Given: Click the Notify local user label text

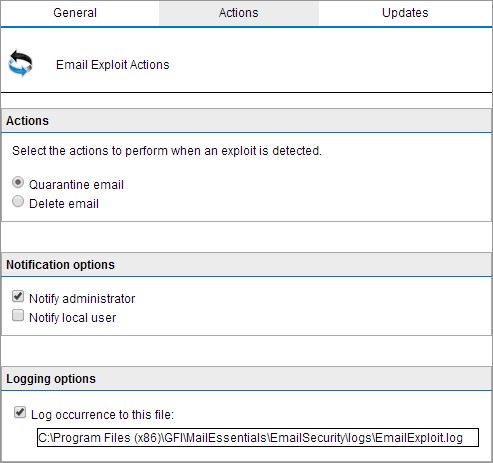Looking at the screenshot, I should 73,318.
